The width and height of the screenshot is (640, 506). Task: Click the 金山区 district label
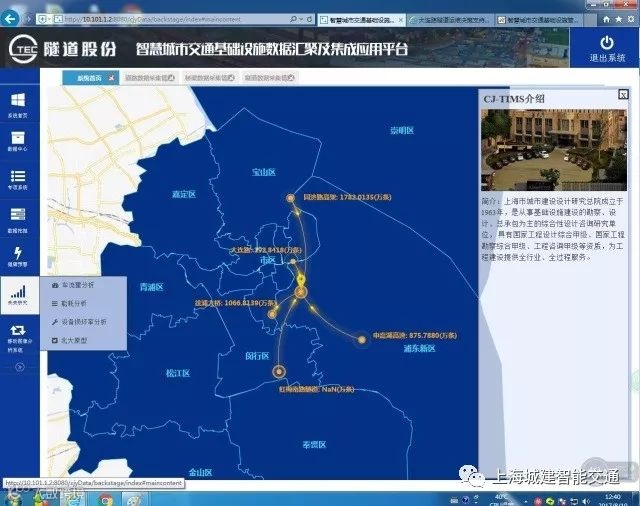200,473
